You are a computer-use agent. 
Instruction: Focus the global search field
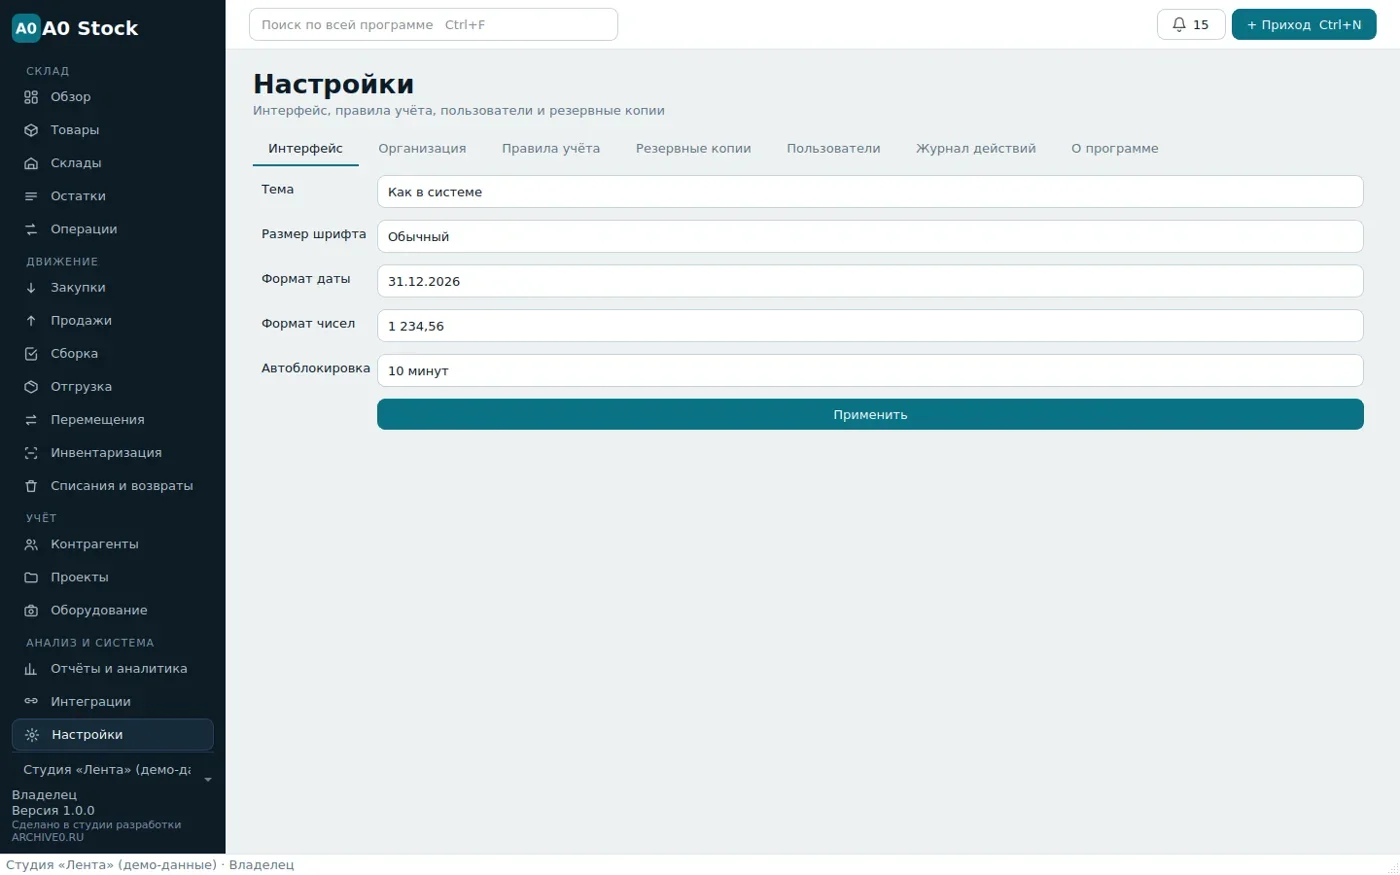(433, 24)
